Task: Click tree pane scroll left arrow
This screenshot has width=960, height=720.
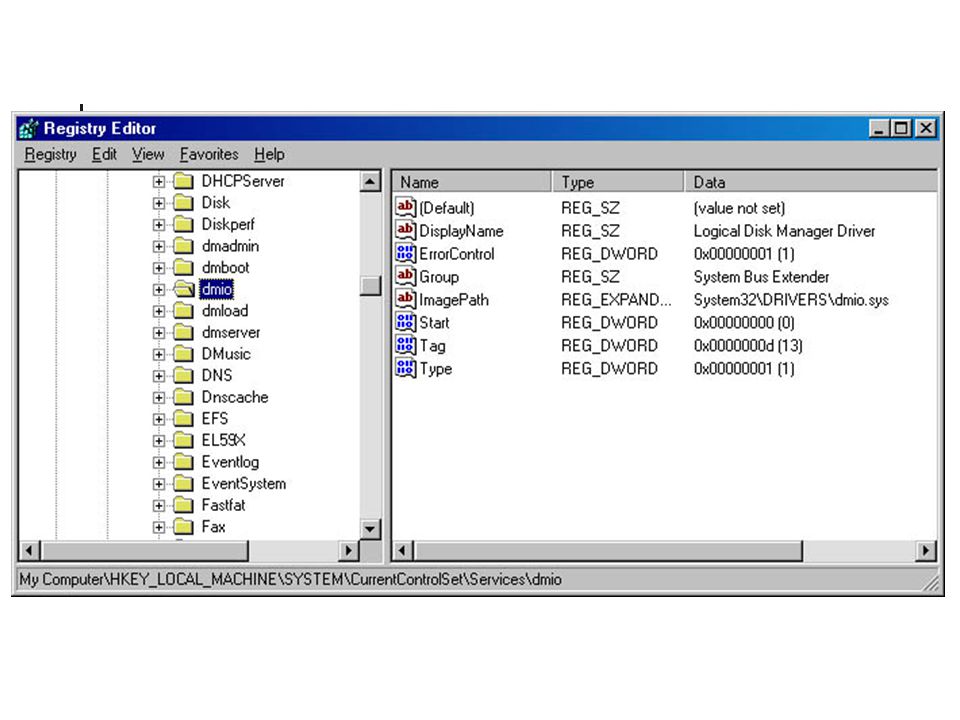Action: pos(29,550)
